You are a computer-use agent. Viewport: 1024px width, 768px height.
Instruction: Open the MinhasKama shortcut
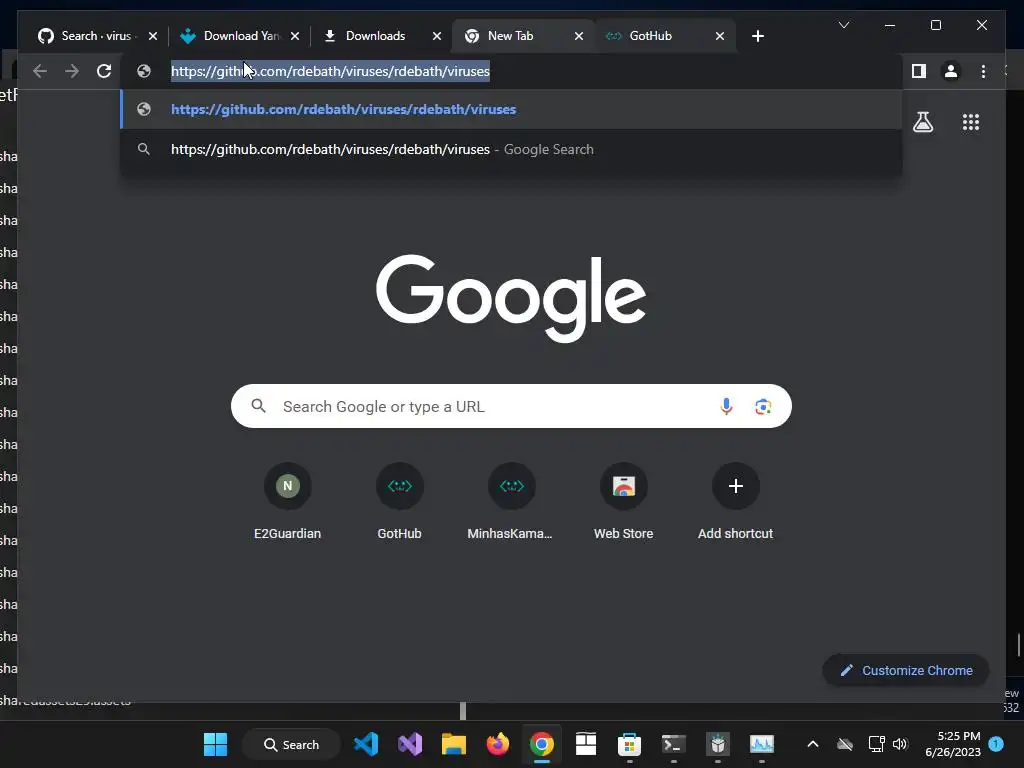pos(511,502)
